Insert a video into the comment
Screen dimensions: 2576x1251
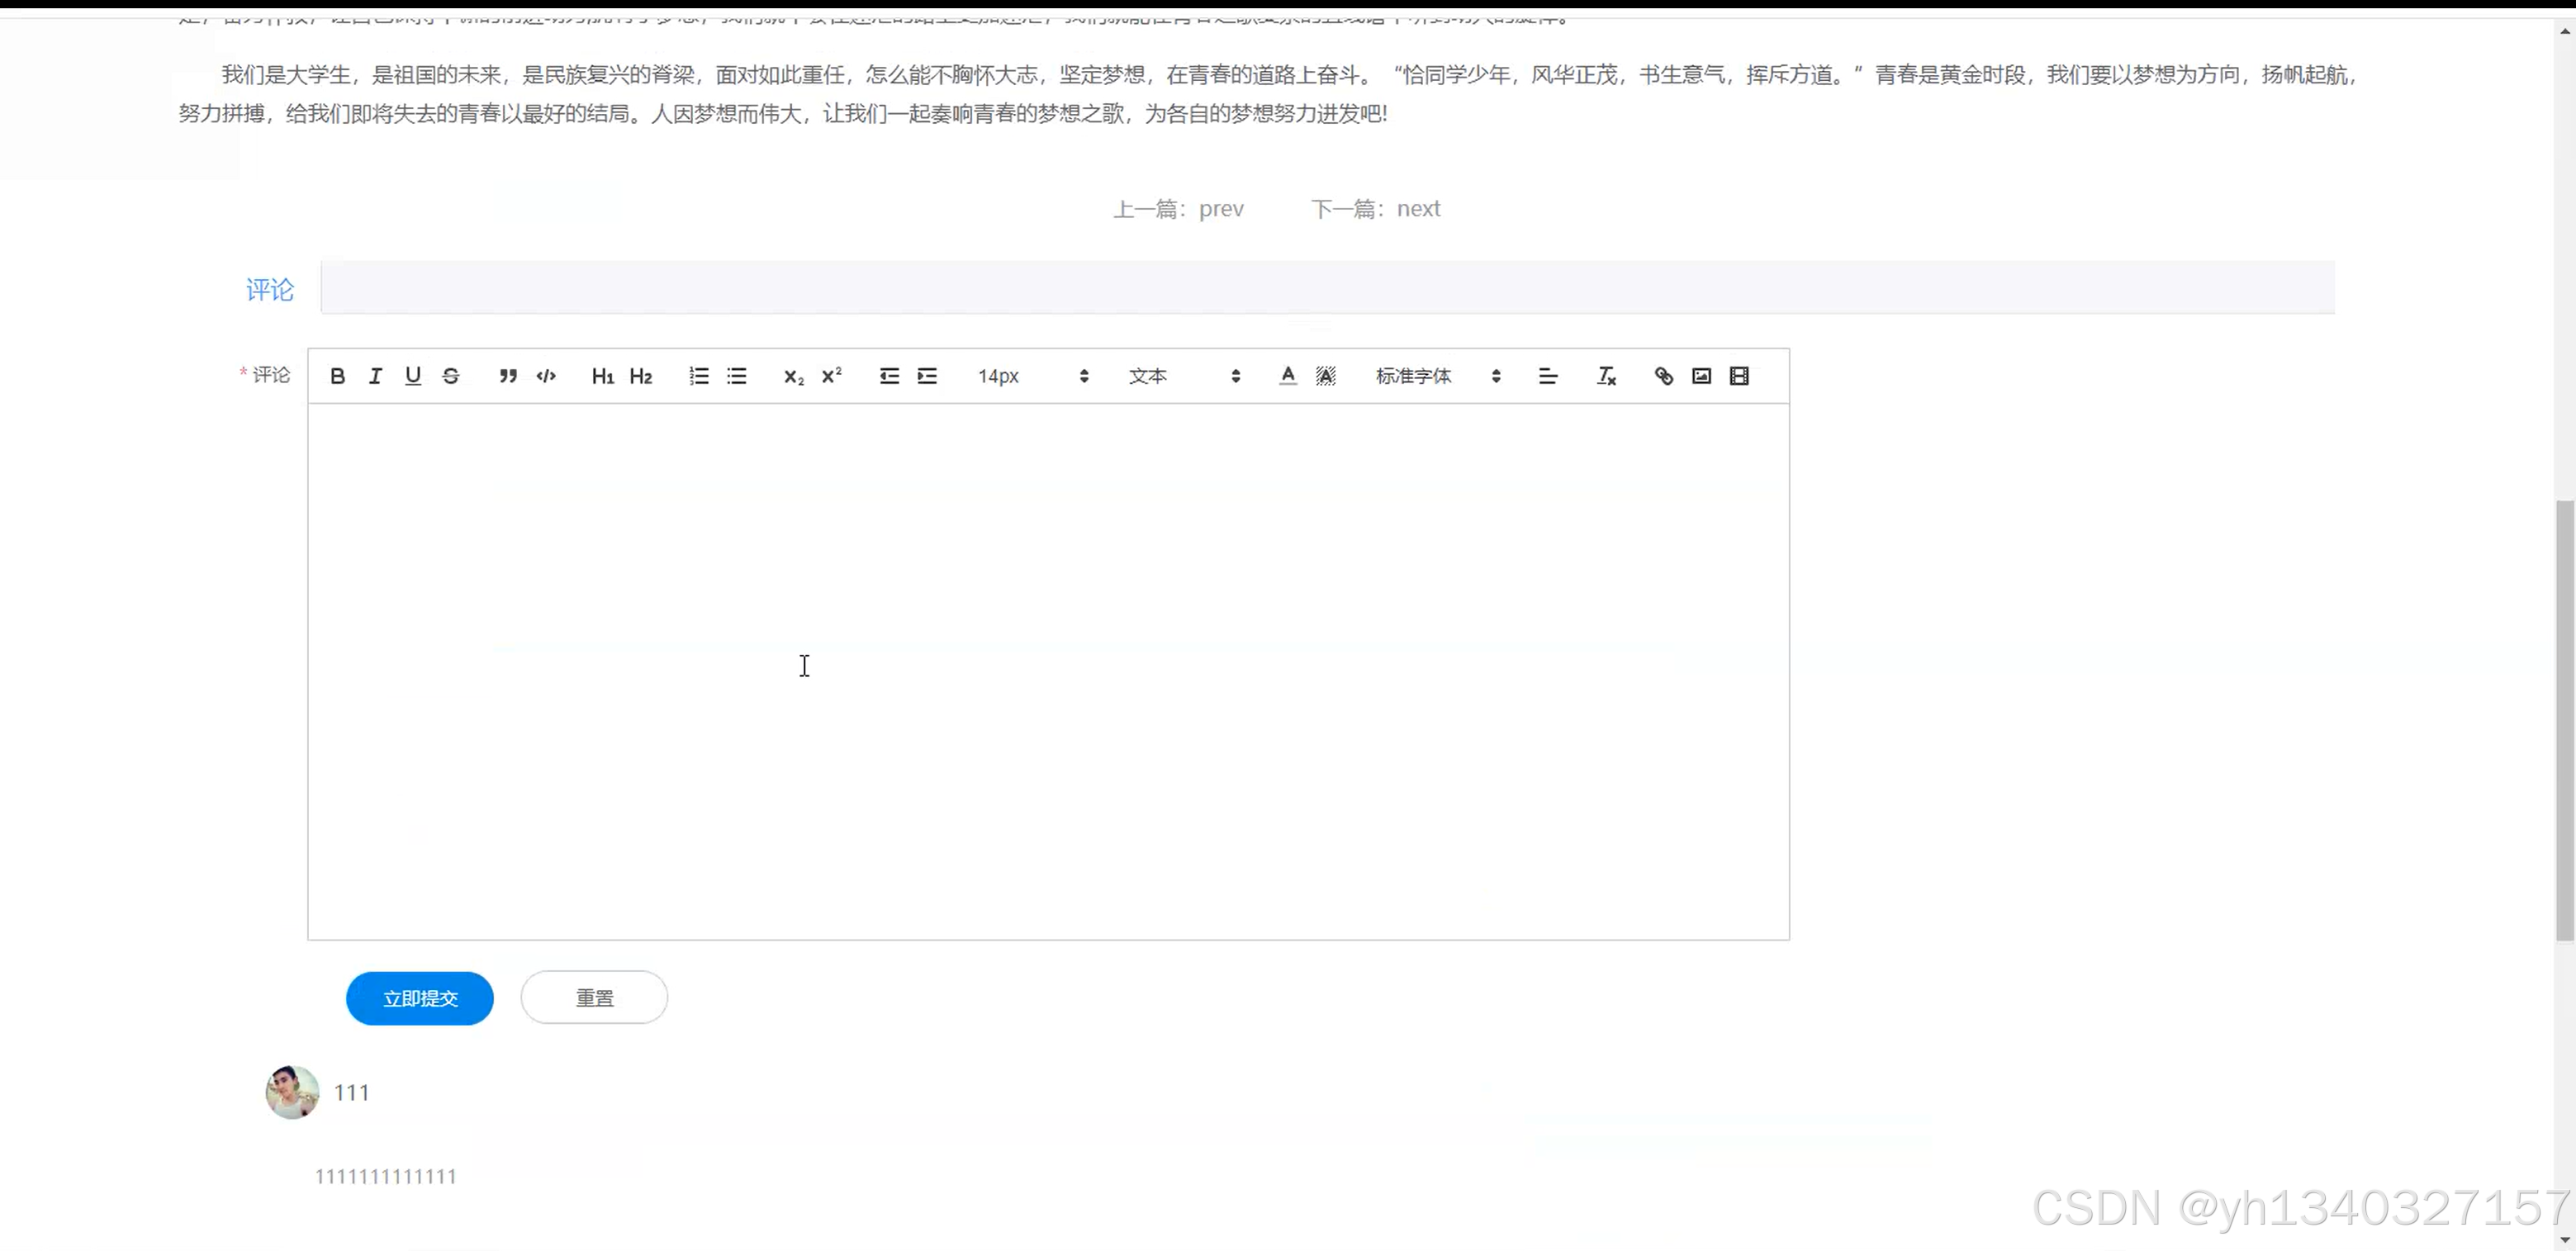[x=1739, y=376]
